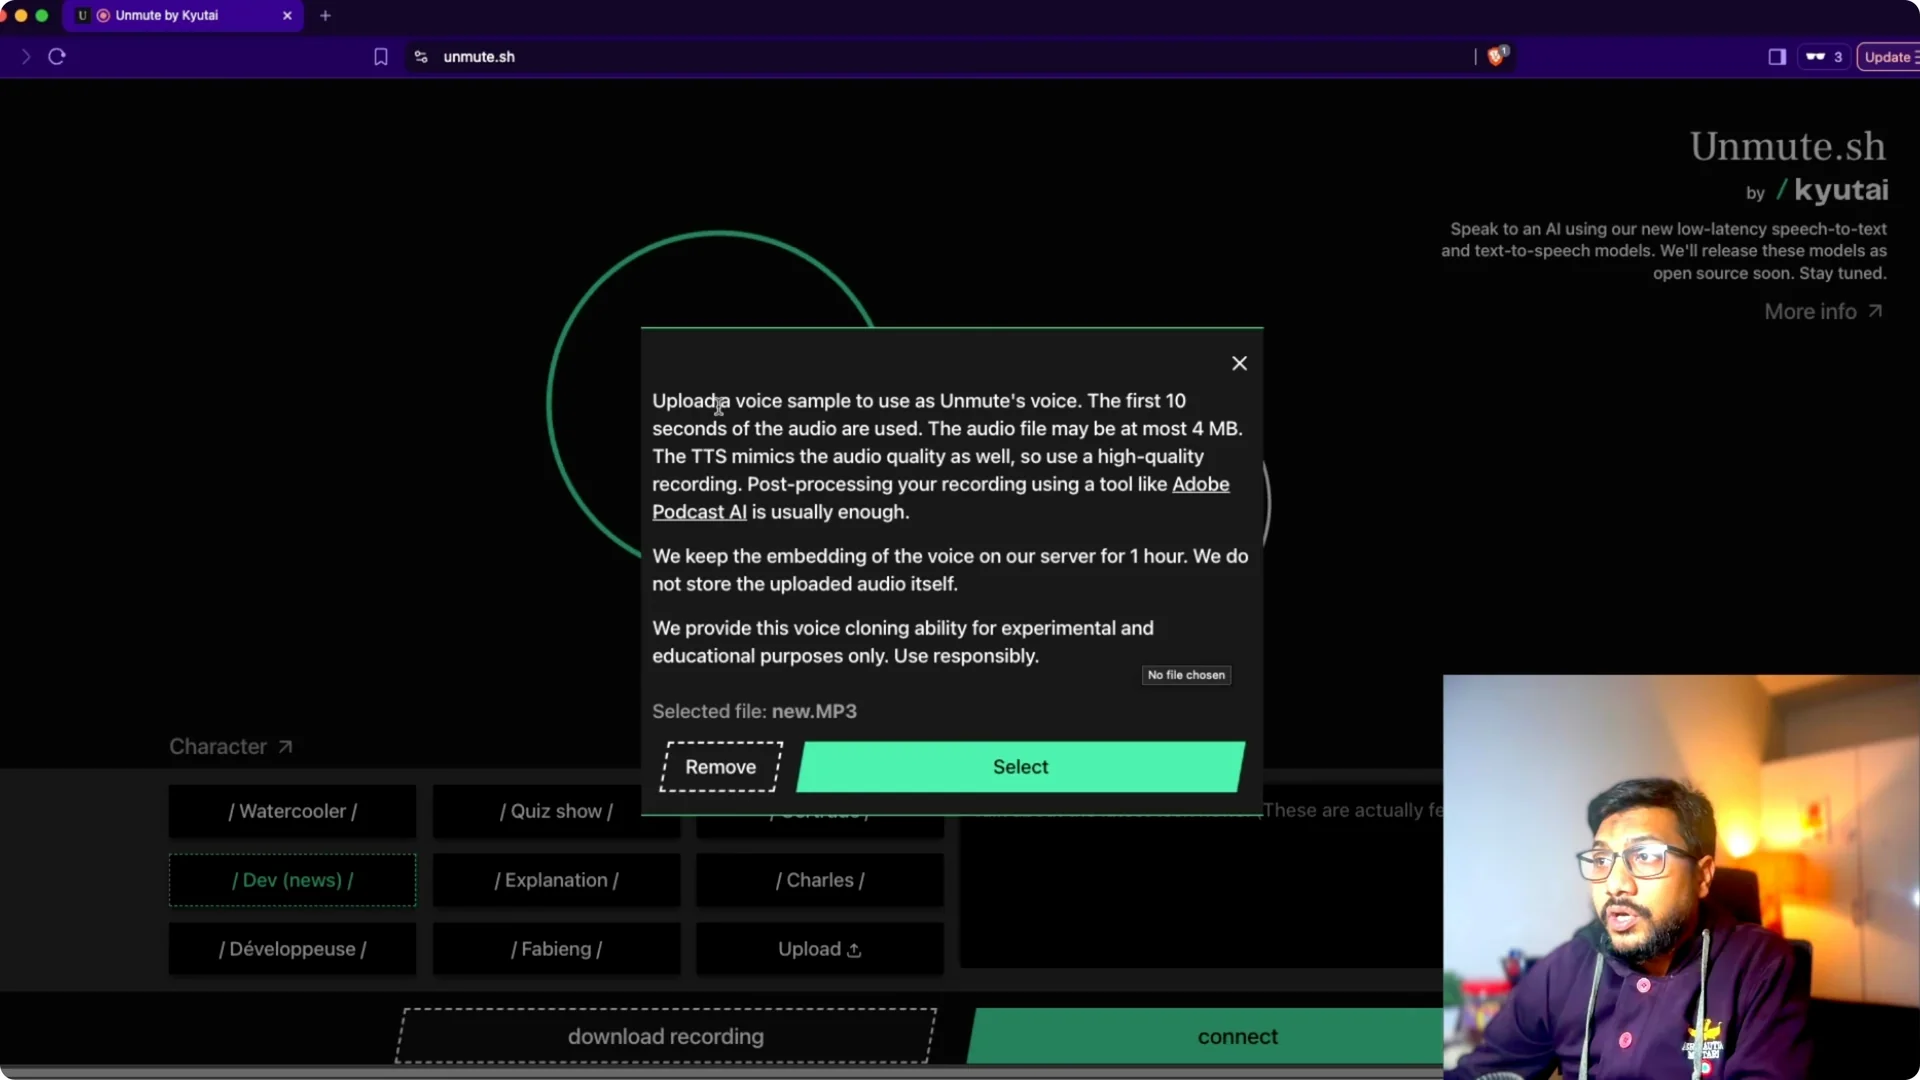The height and width of the screenshot is (1080, 1920).
Task: Open the browser sidebar panel
Action: coord(1777,57)
